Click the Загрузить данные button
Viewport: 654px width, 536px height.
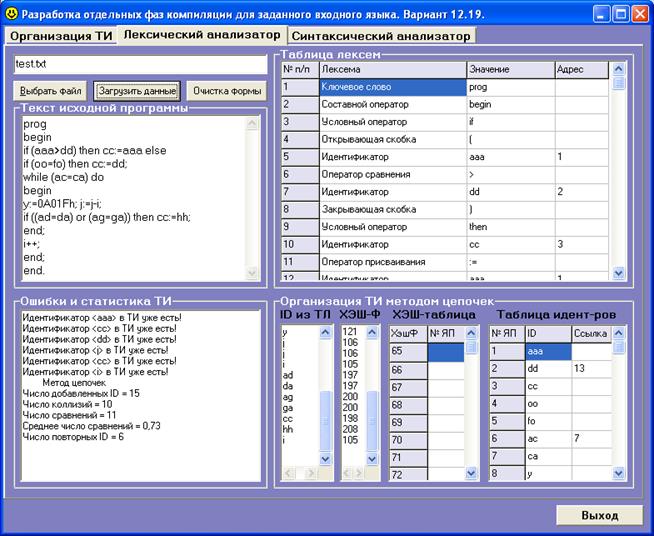pos(137,91)
